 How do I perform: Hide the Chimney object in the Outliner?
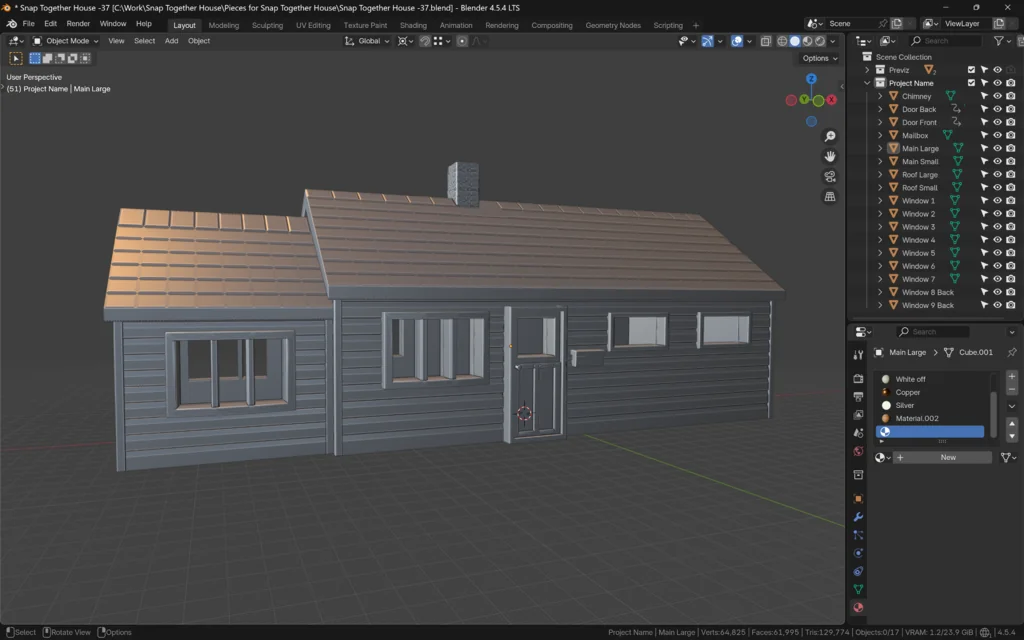(x=997, y=96)
